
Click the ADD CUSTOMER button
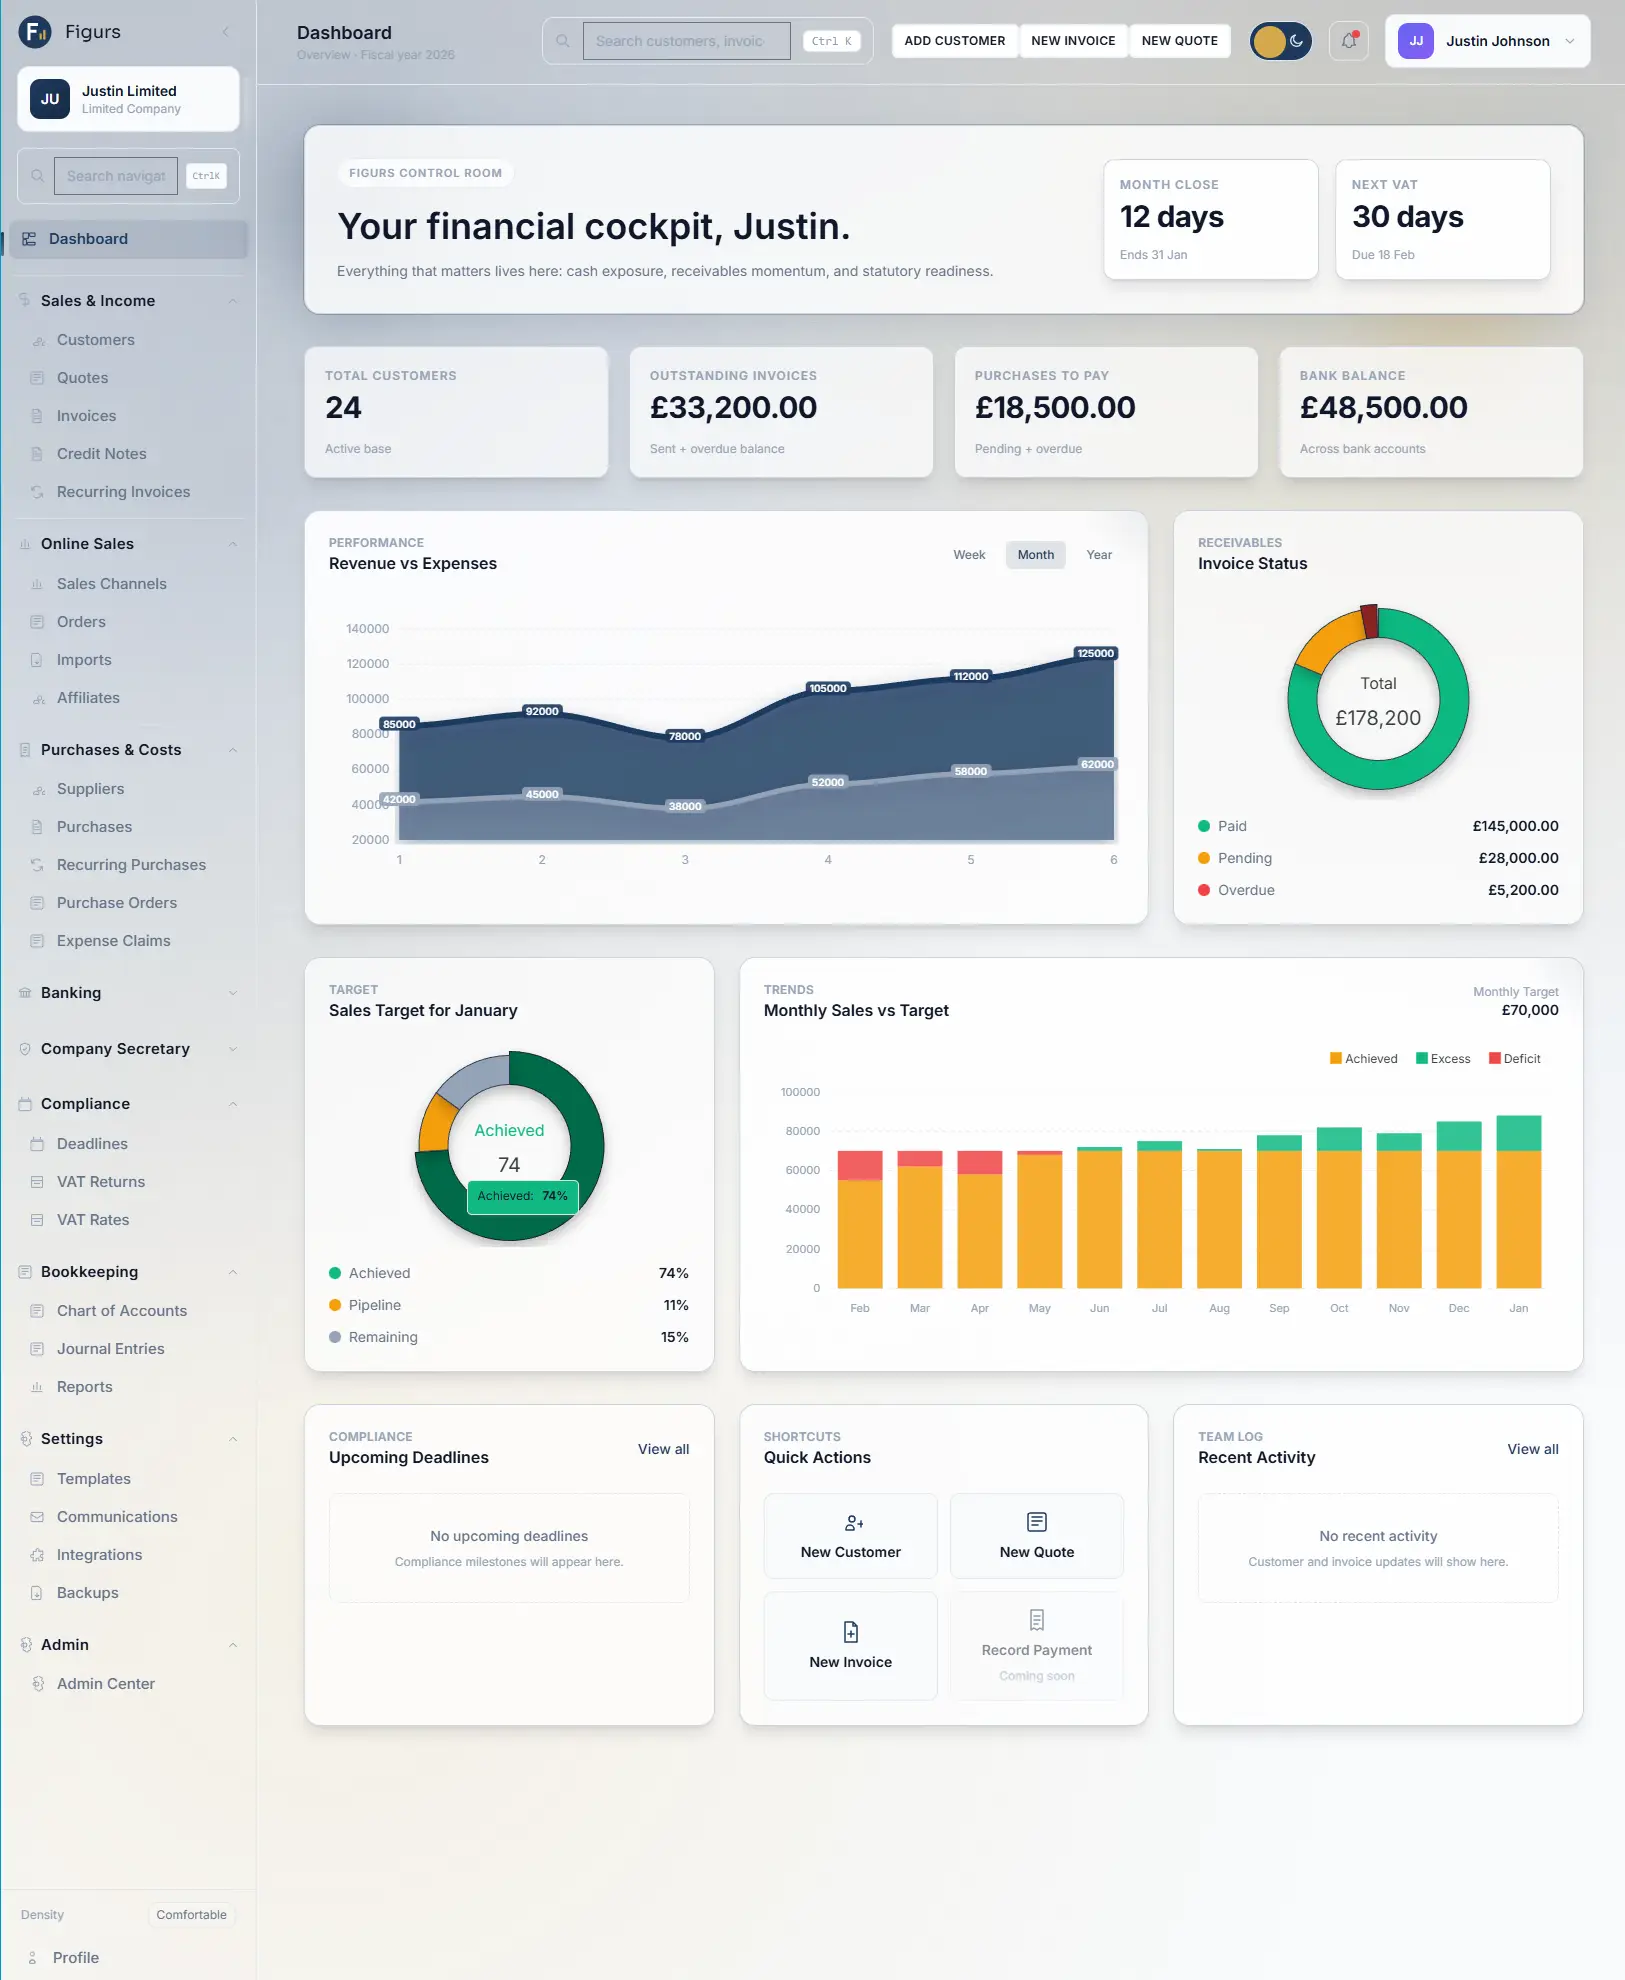point(953,41)
